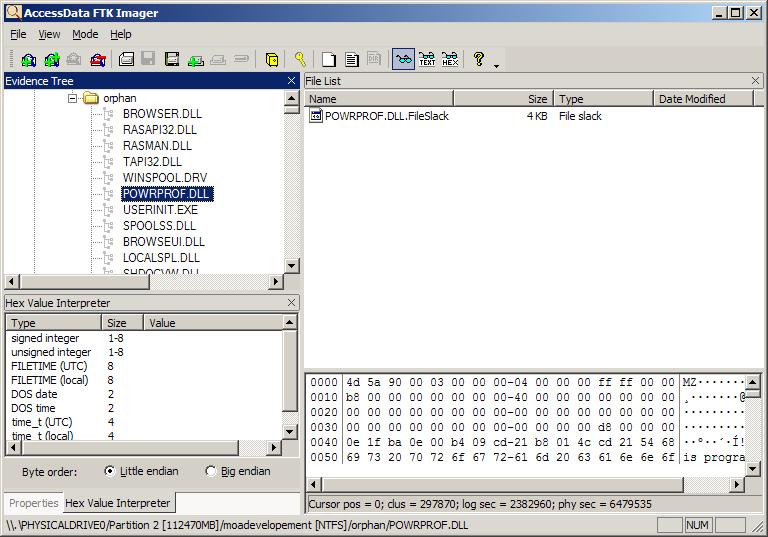768x537 pixels.
Task: Click the FILETIME (UTC) interpreter row
Action: click(x=145, y=366)
